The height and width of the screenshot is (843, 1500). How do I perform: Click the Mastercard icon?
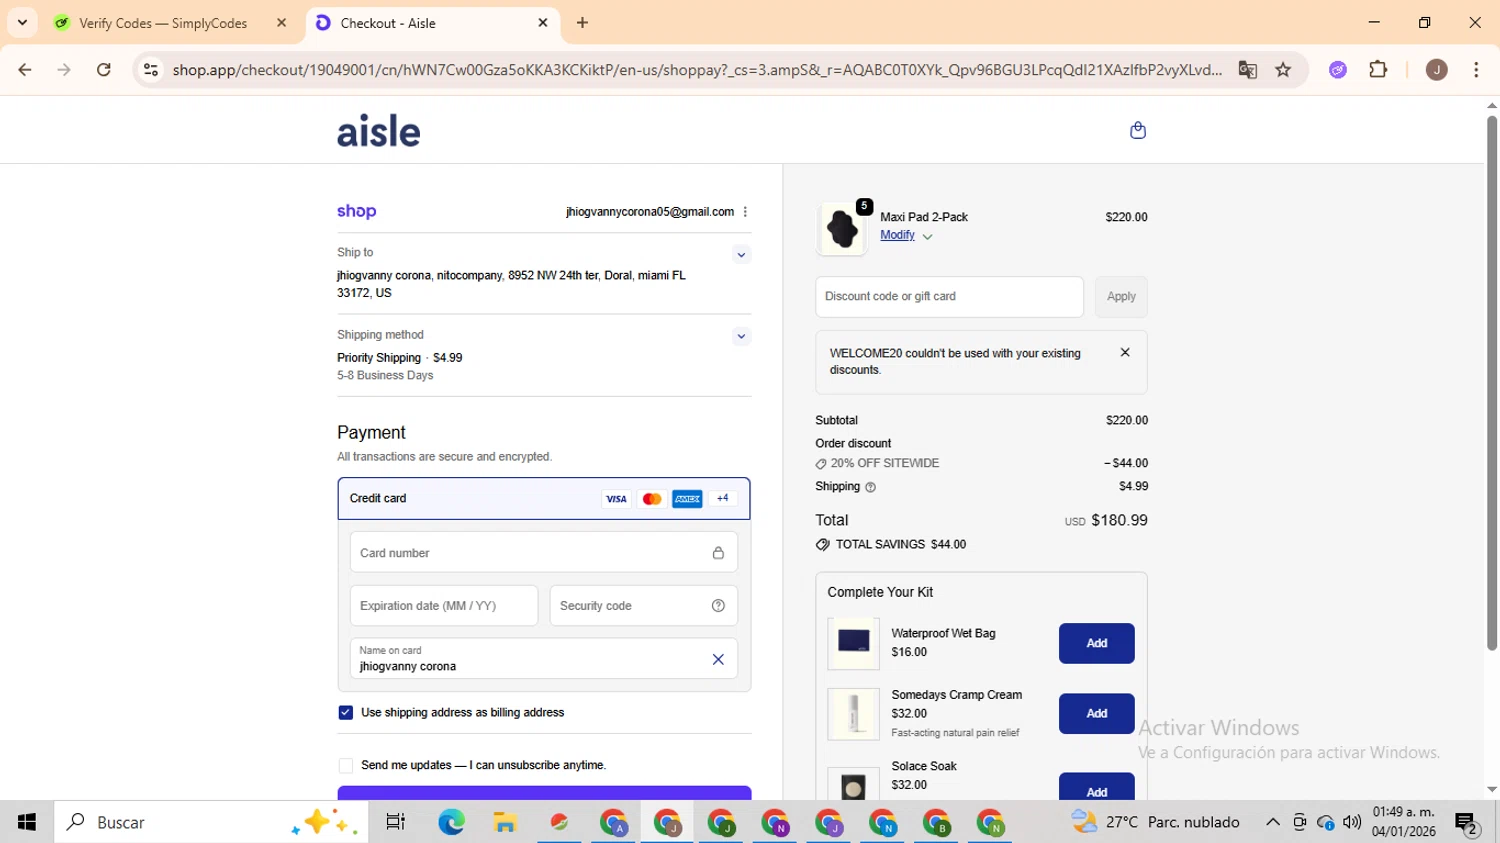(652, 499)
